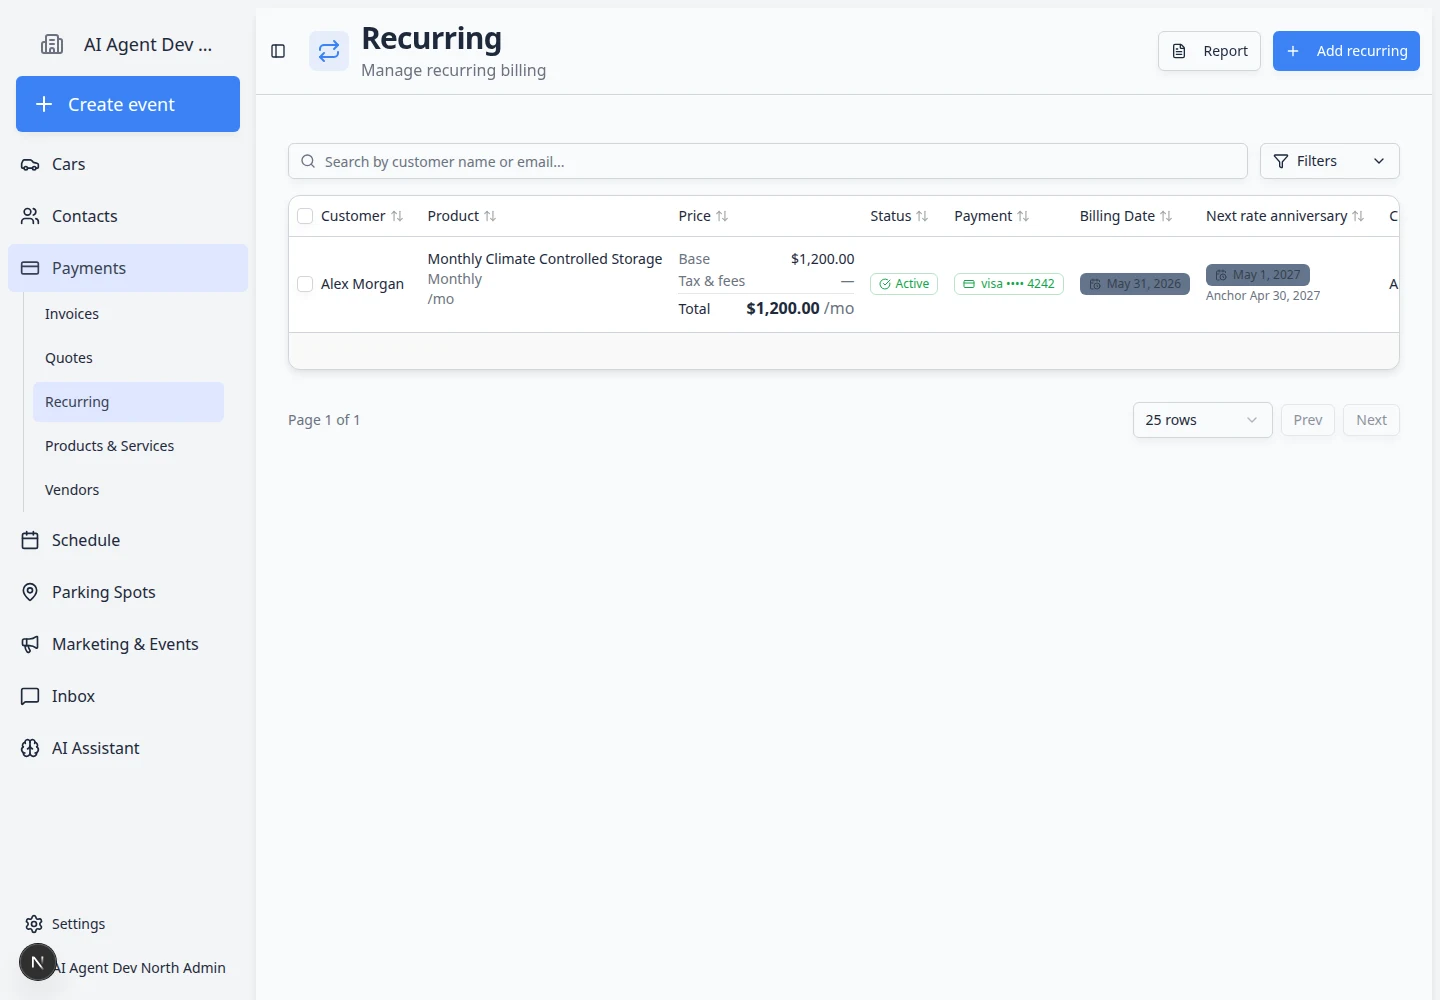Open Marketing & Events menu item
Viewport: 1440px width, 1000px height.
[128, 644]
